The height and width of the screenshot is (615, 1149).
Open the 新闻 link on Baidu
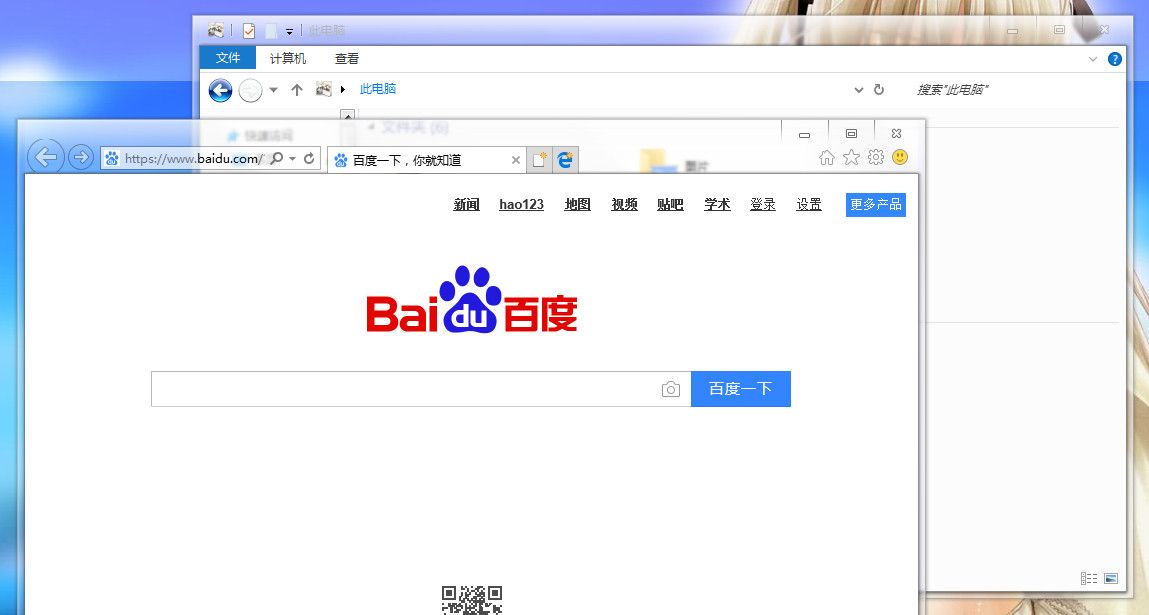pos(466,205)
